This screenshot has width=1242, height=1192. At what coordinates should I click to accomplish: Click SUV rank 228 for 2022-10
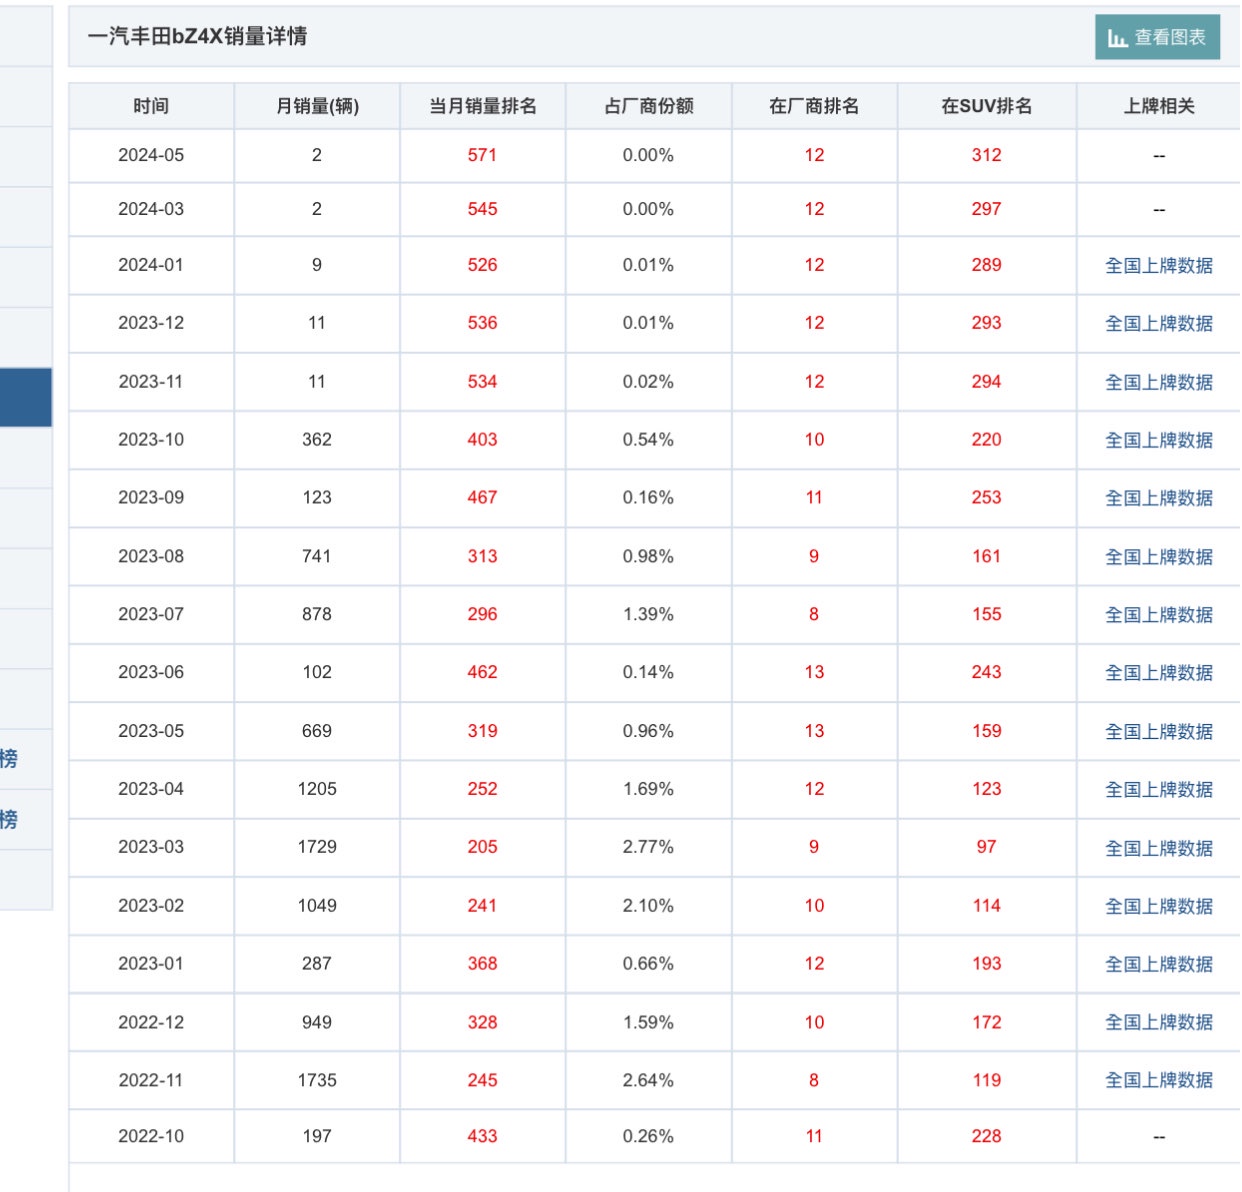coord(987,1136)
